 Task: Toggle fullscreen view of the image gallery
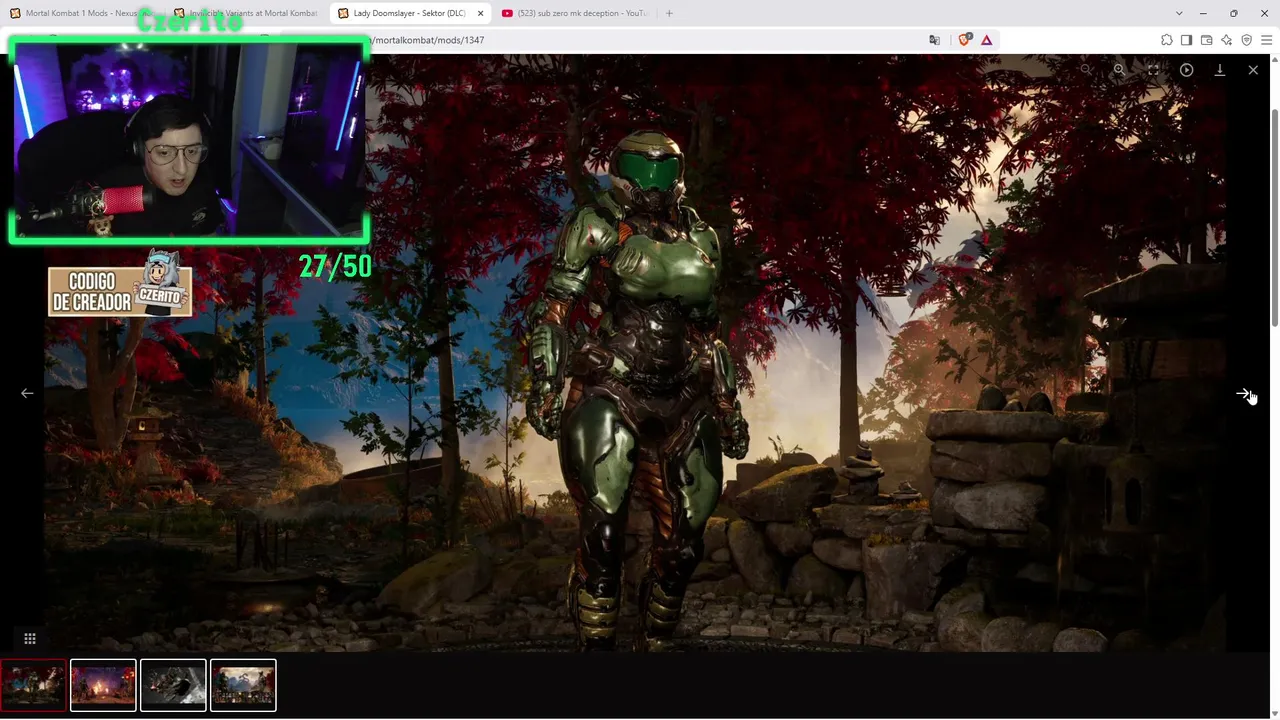point(1153,70)
